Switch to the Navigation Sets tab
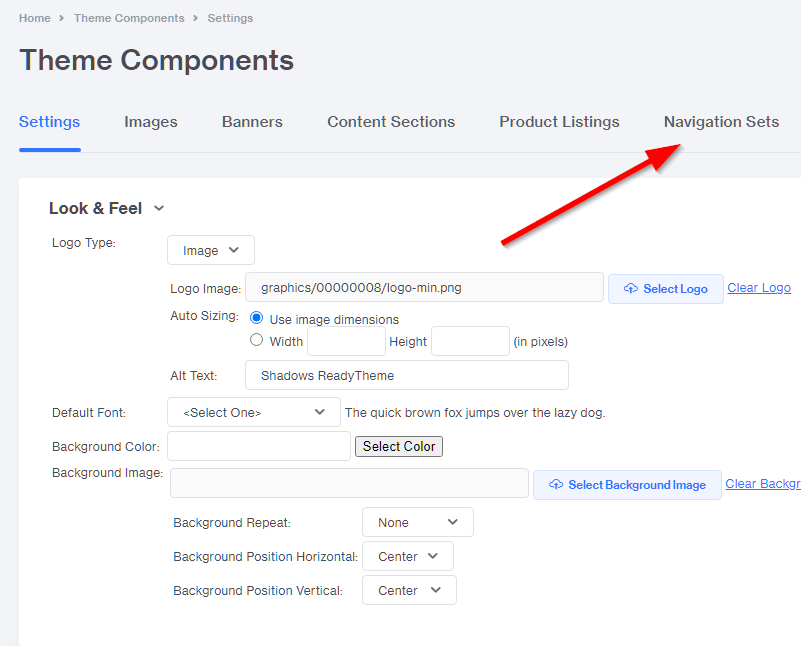The height and width of the screenshot is (646, 801). pos(721,122)
